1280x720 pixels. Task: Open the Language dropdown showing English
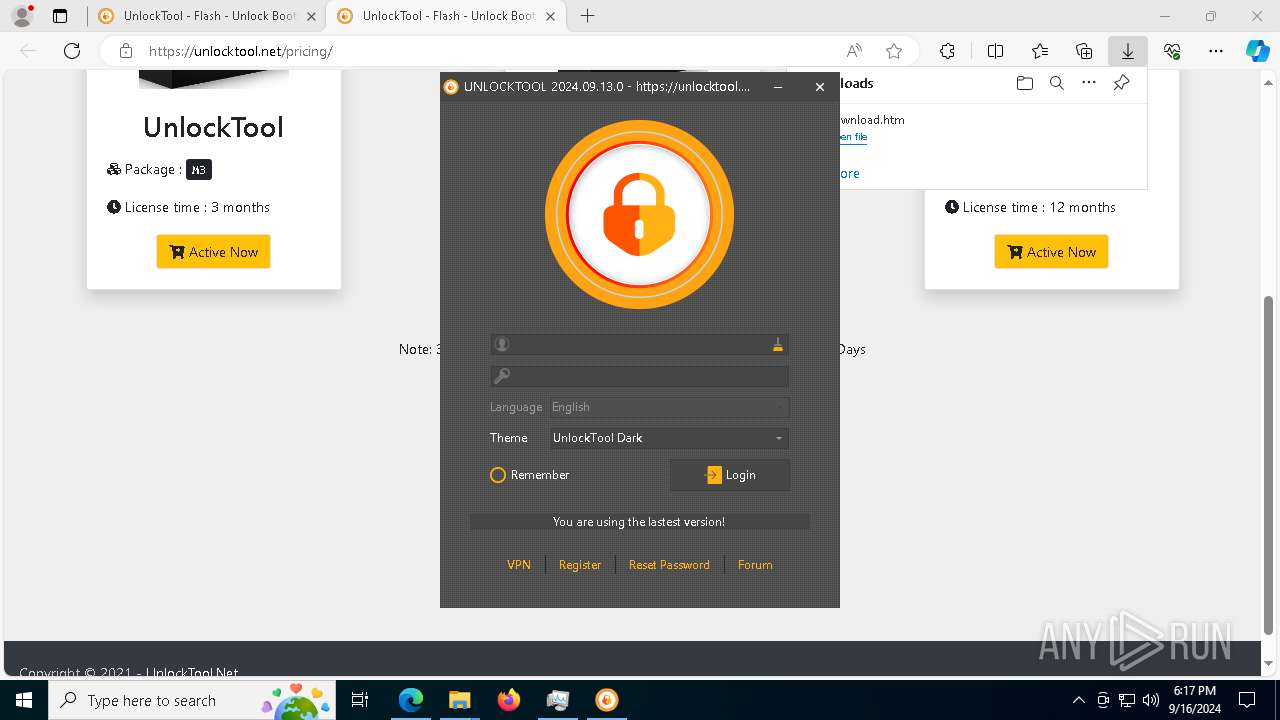(668, 407)
